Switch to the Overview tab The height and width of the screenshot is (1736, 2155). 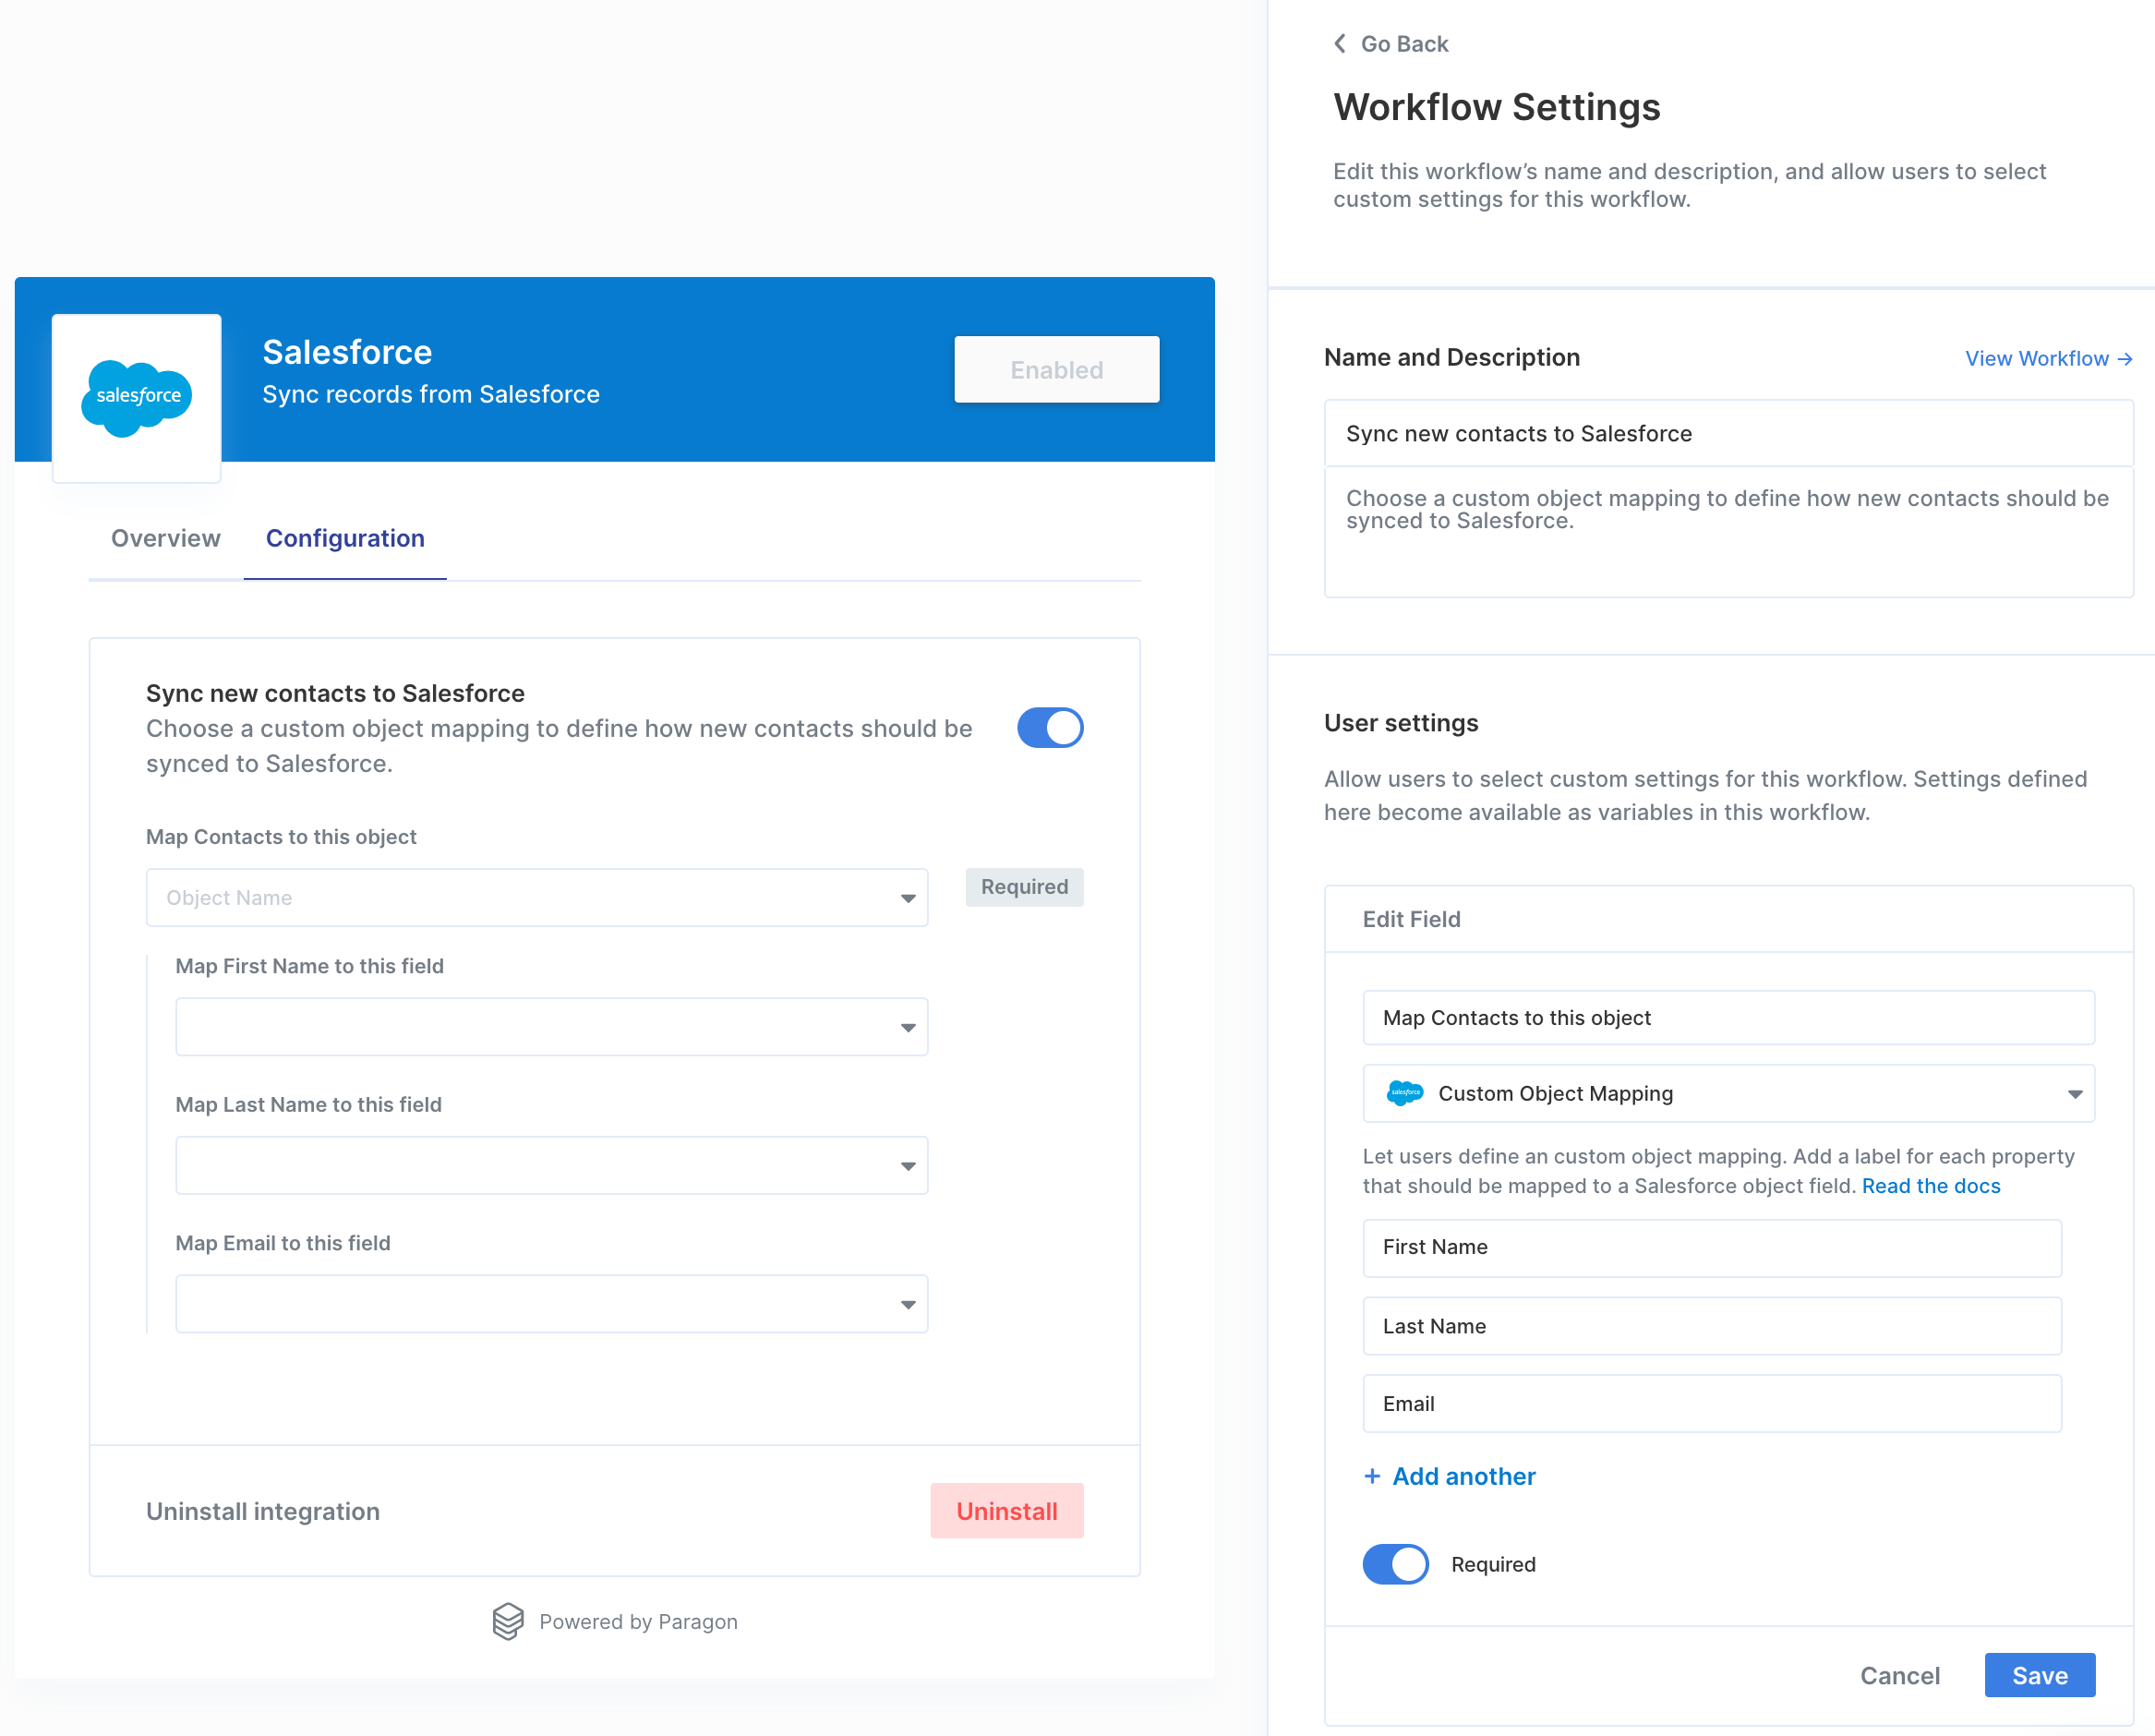tap(166, 538)
